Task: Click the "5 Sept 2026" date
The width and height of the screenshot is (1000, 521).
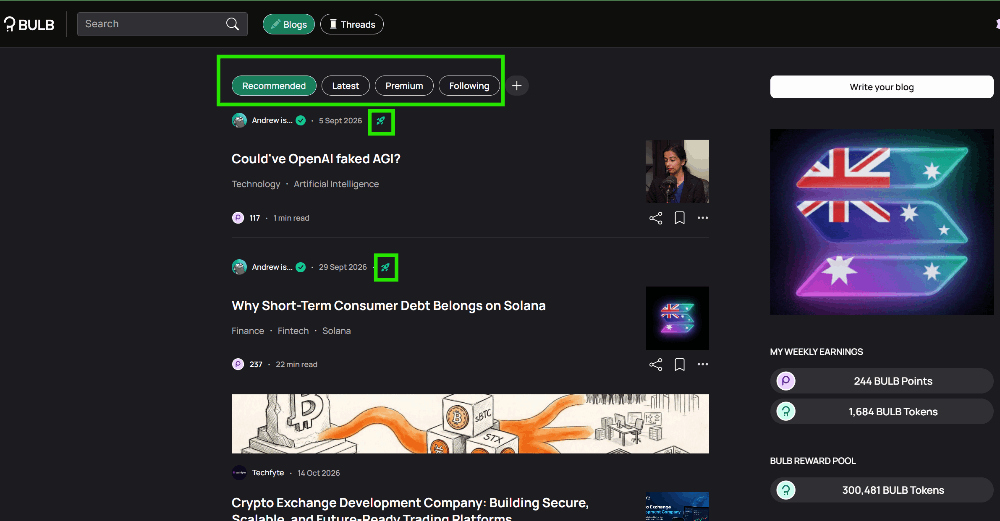Action: pyautogui.click(x=340, y=121)
